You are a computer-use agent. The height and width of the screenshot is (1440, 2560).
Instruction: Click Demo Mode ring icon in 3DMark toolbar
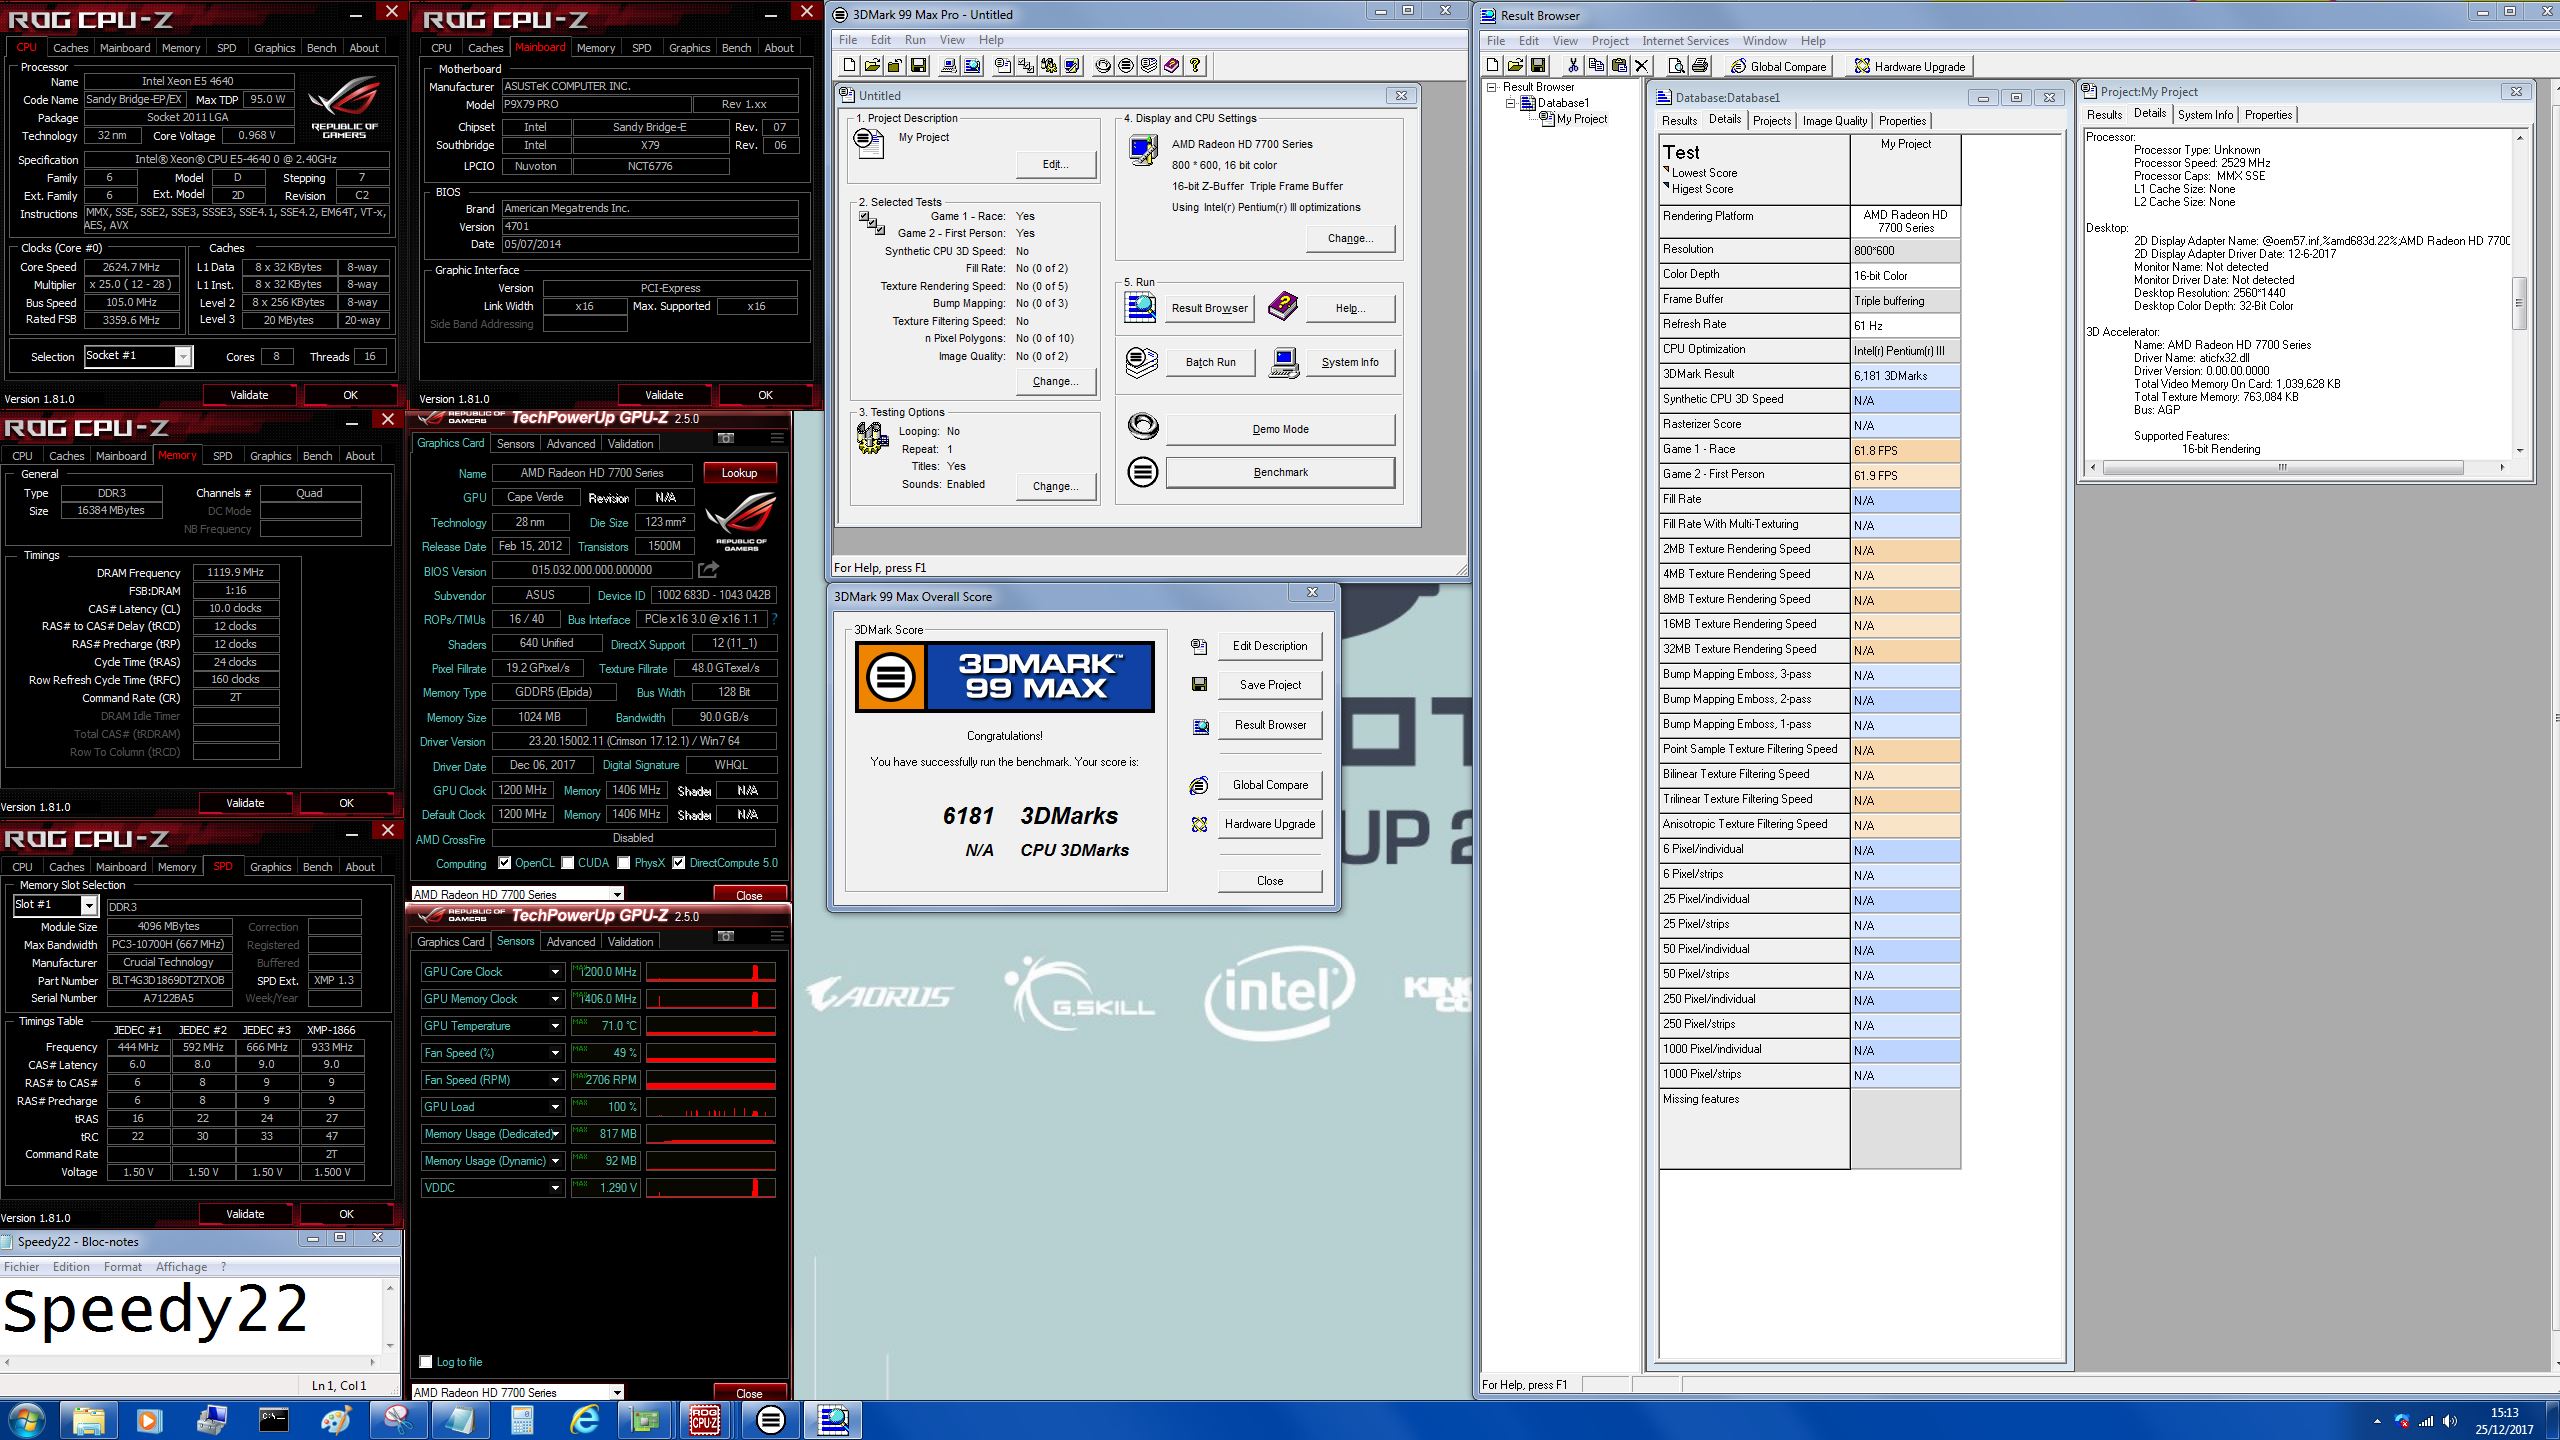tap(1103, 66)
